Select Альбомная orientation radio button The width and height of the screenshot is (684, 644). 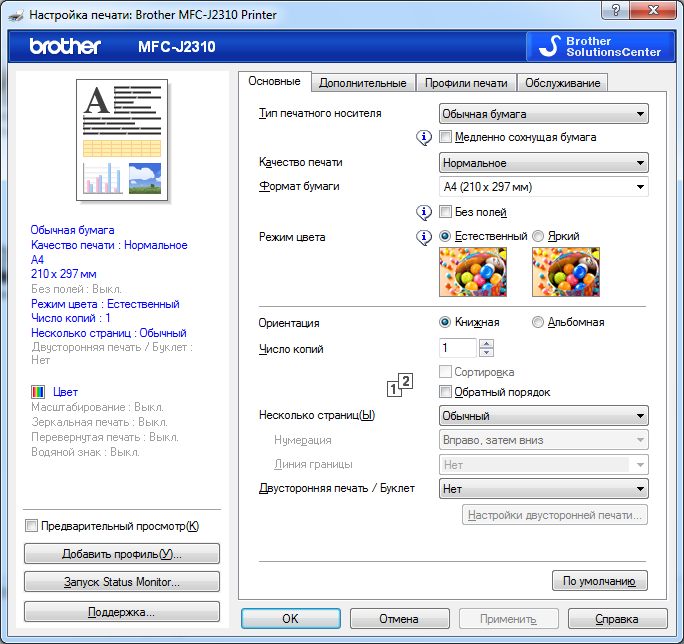537,322
